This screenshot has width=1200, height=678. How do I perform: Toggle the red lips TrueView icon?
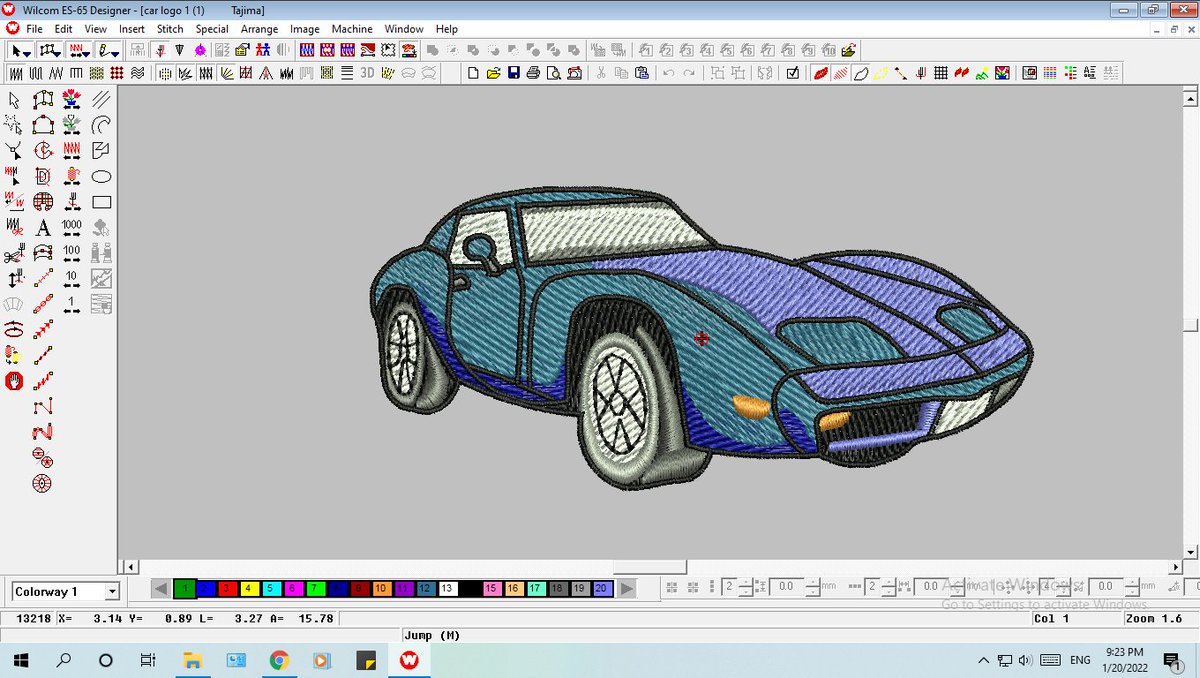pyautogui.click(x=820, y=73)
